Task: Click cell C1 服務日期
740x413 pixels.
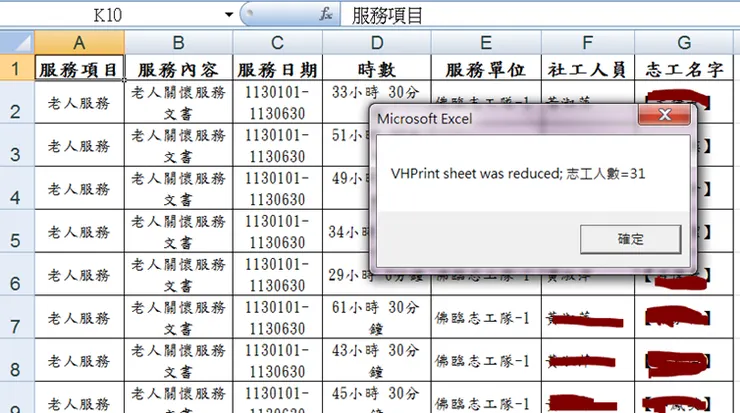Action: [x=278, y=68]
